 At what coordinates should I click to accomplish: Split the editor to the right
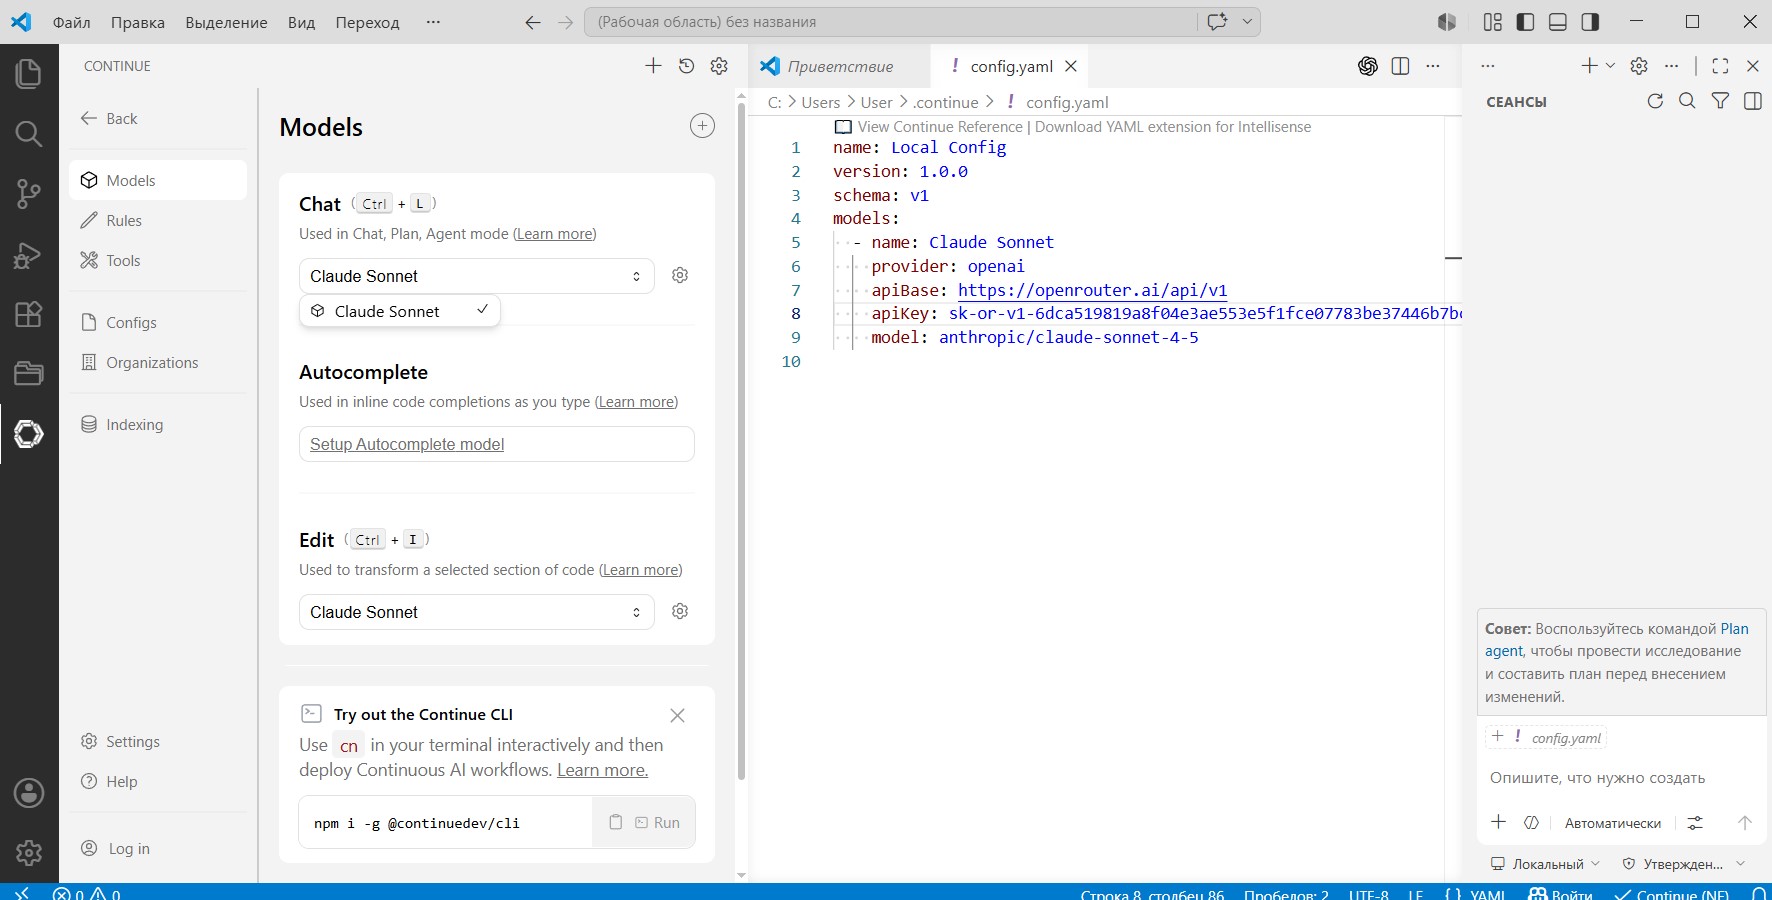pyautogui.click(x=1401, y=66)
